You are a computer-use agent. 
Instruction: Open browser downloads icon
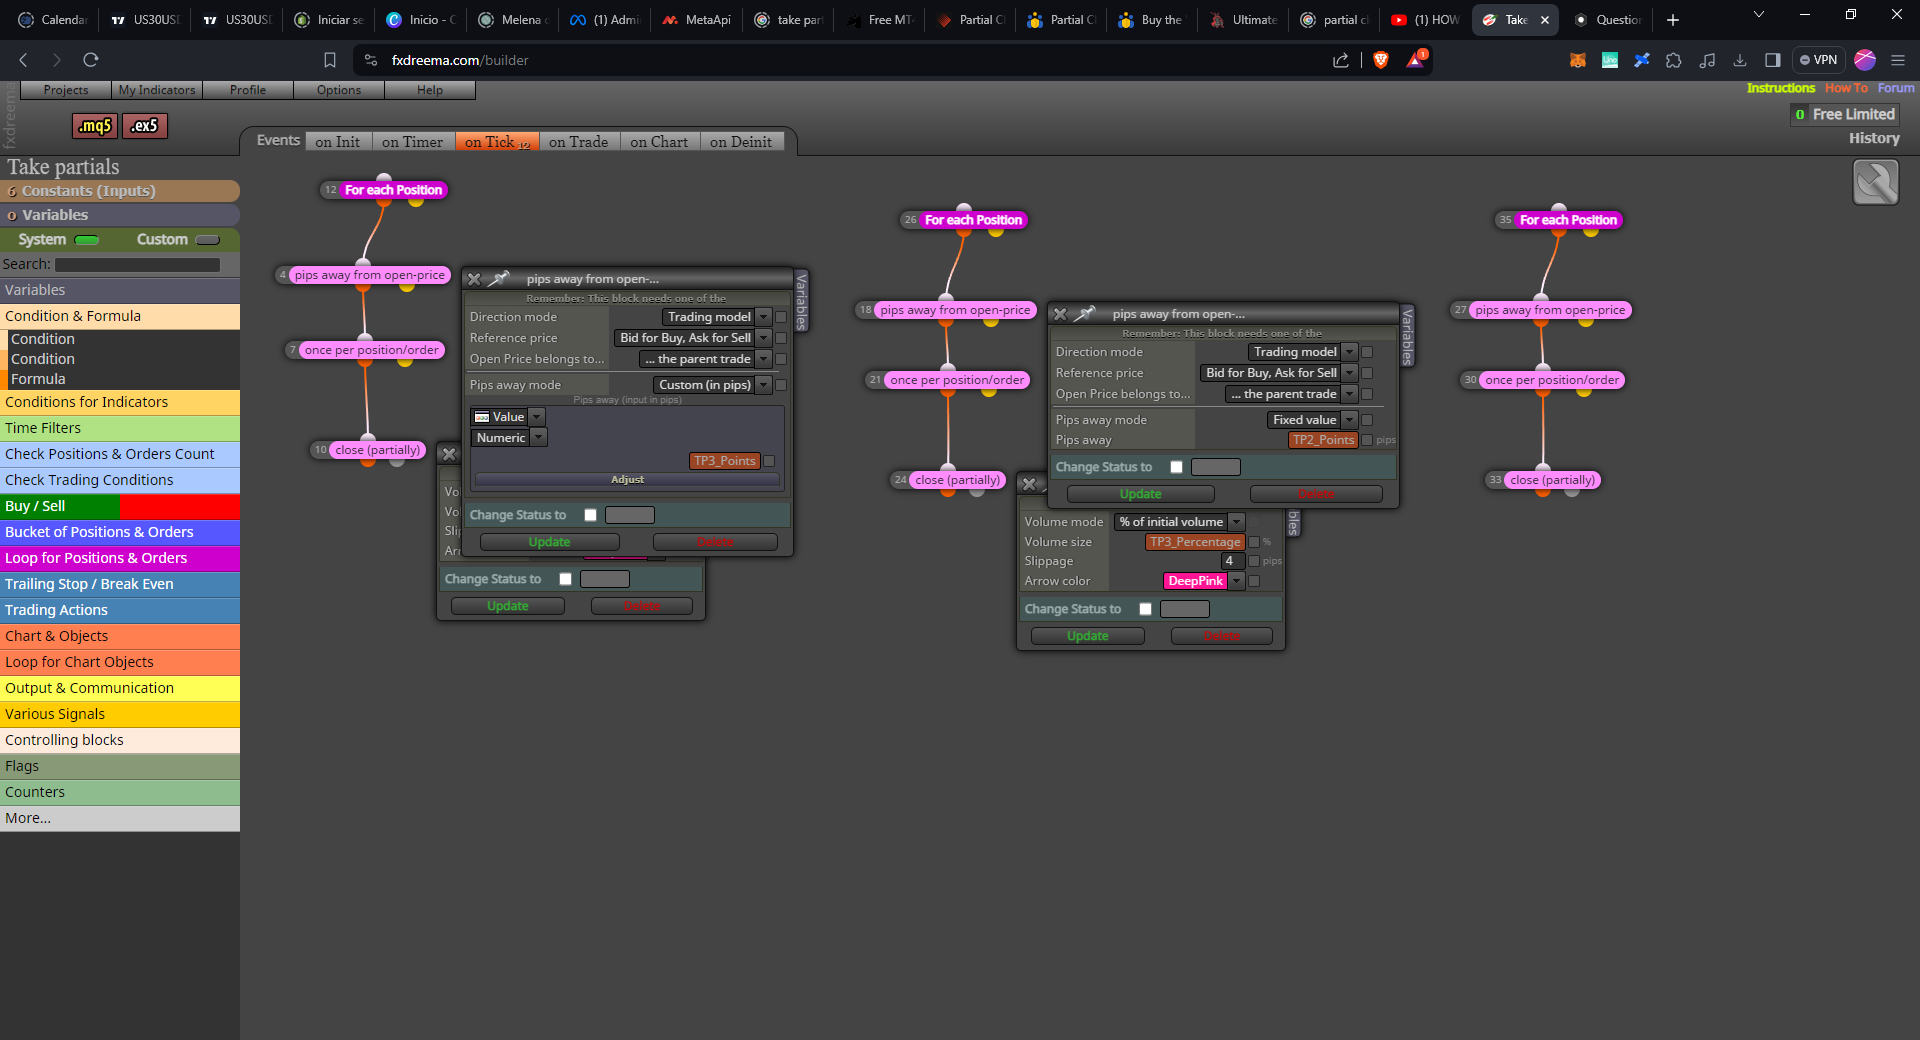click(x=1740, y=60)
